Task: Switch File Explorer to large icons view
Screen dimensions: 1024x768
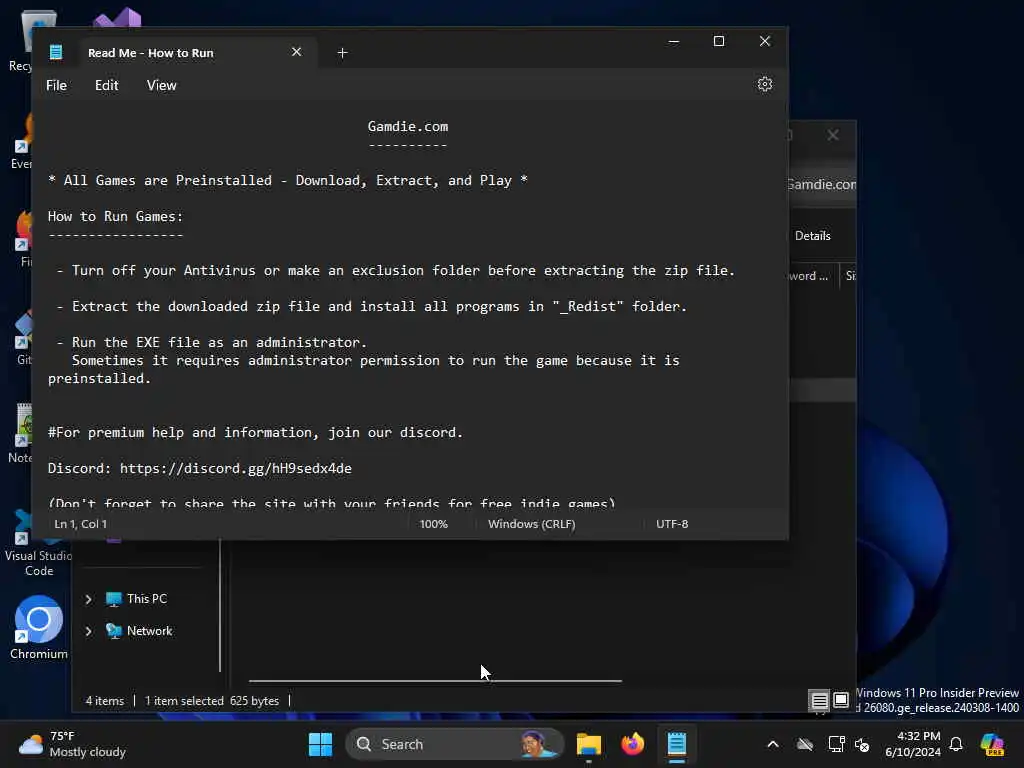Action: tap(841, 701)
